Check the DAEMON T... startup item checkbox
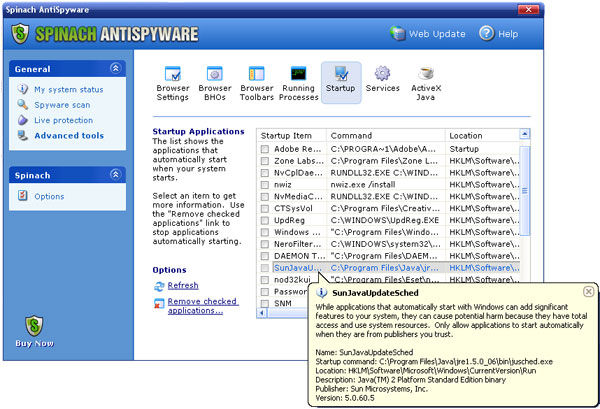Image resolution: width=600 pixels, height=409 pixels. pos(264,256)
